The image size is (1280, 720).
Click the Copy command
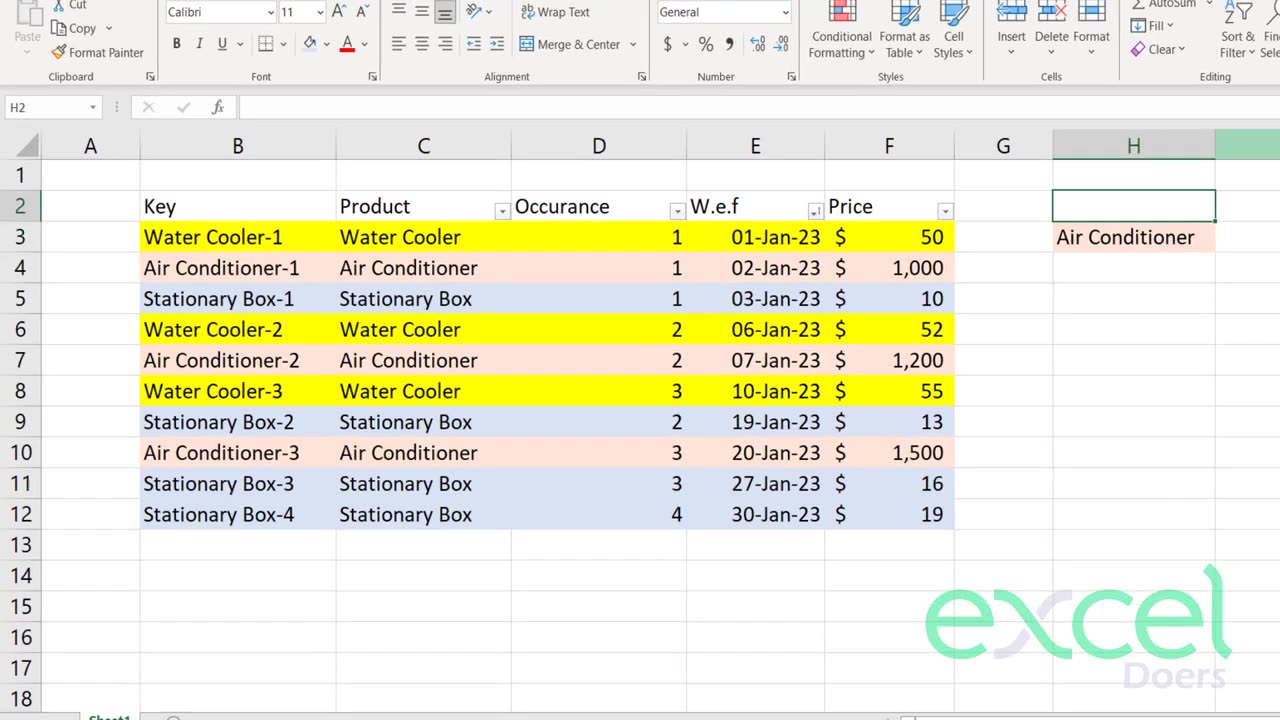[74, 28]
